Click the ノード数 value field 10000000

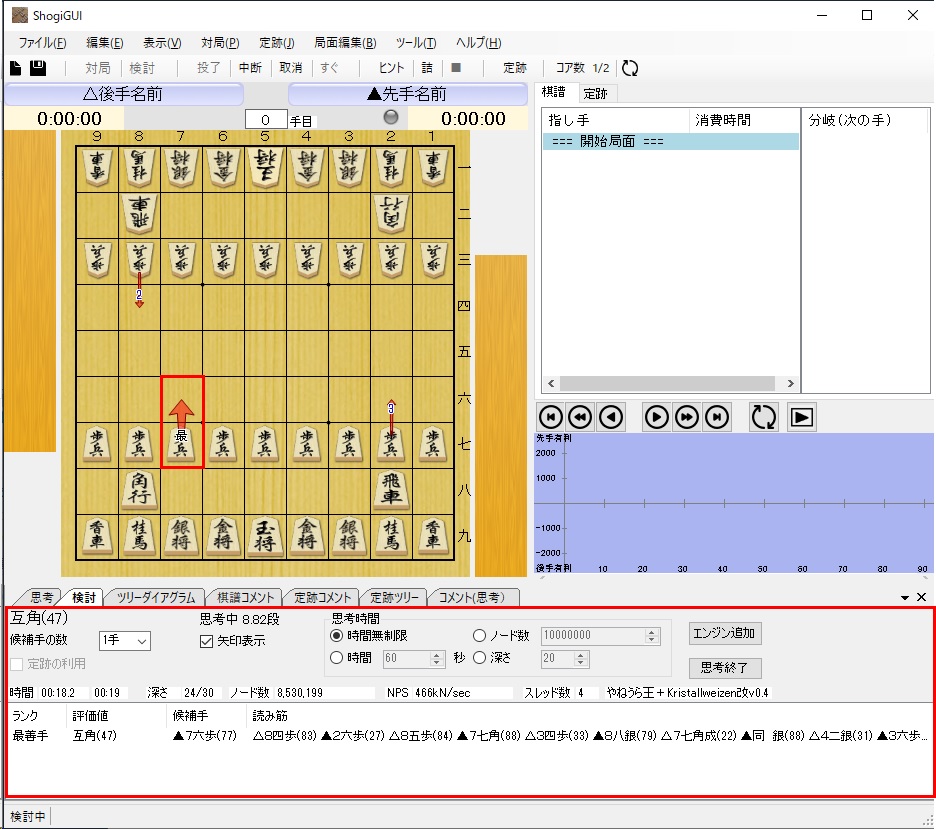pyautogui.click(x=593, y=636)
